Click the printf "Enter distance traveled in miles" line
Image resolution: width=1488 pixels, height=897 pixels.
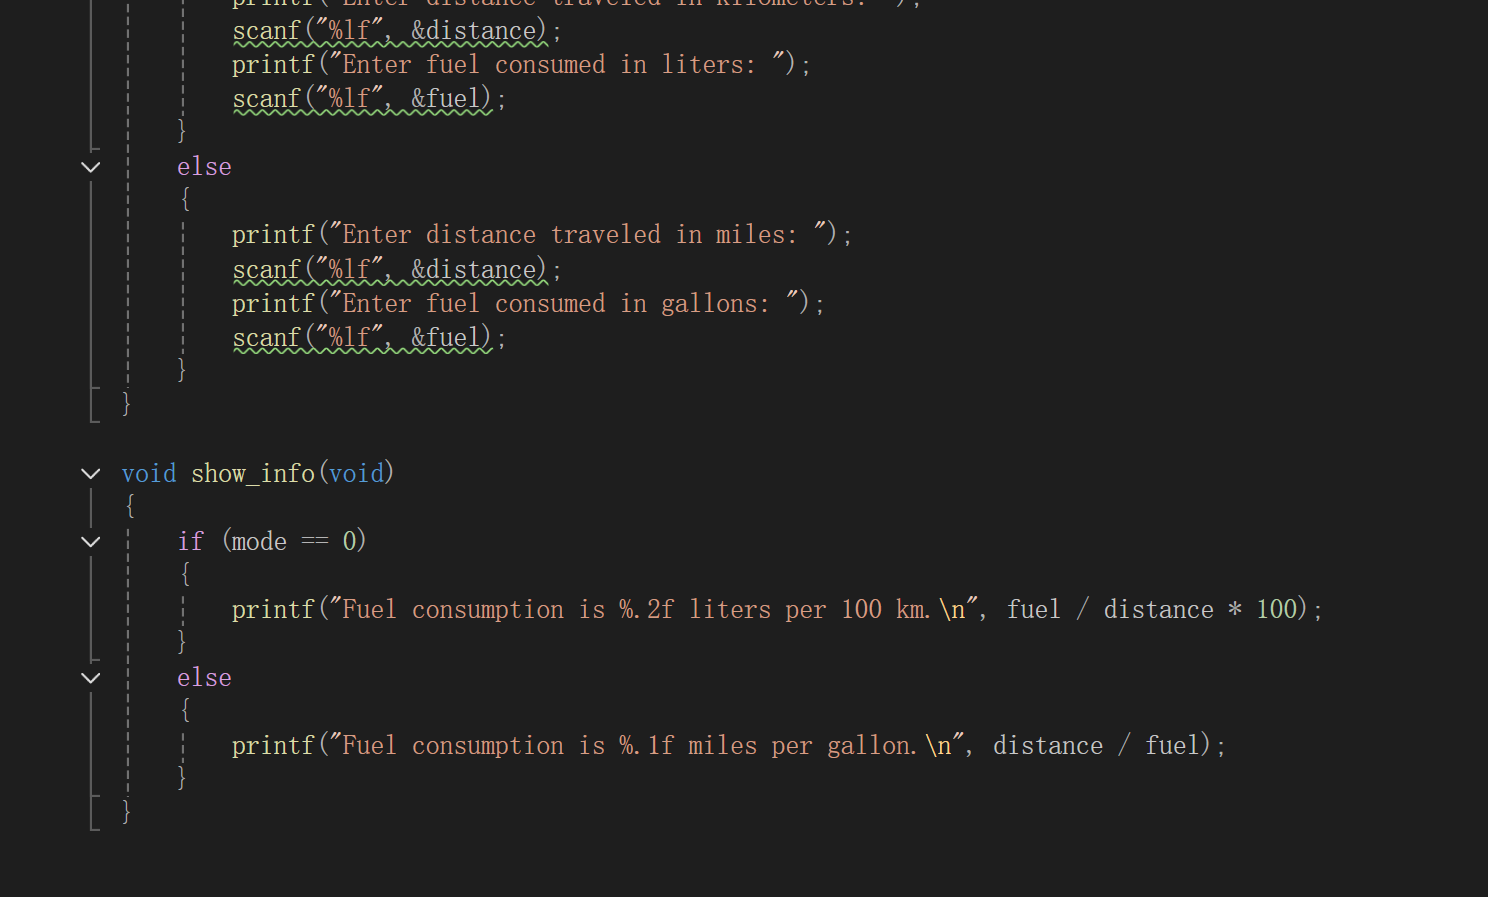[542, 234]
